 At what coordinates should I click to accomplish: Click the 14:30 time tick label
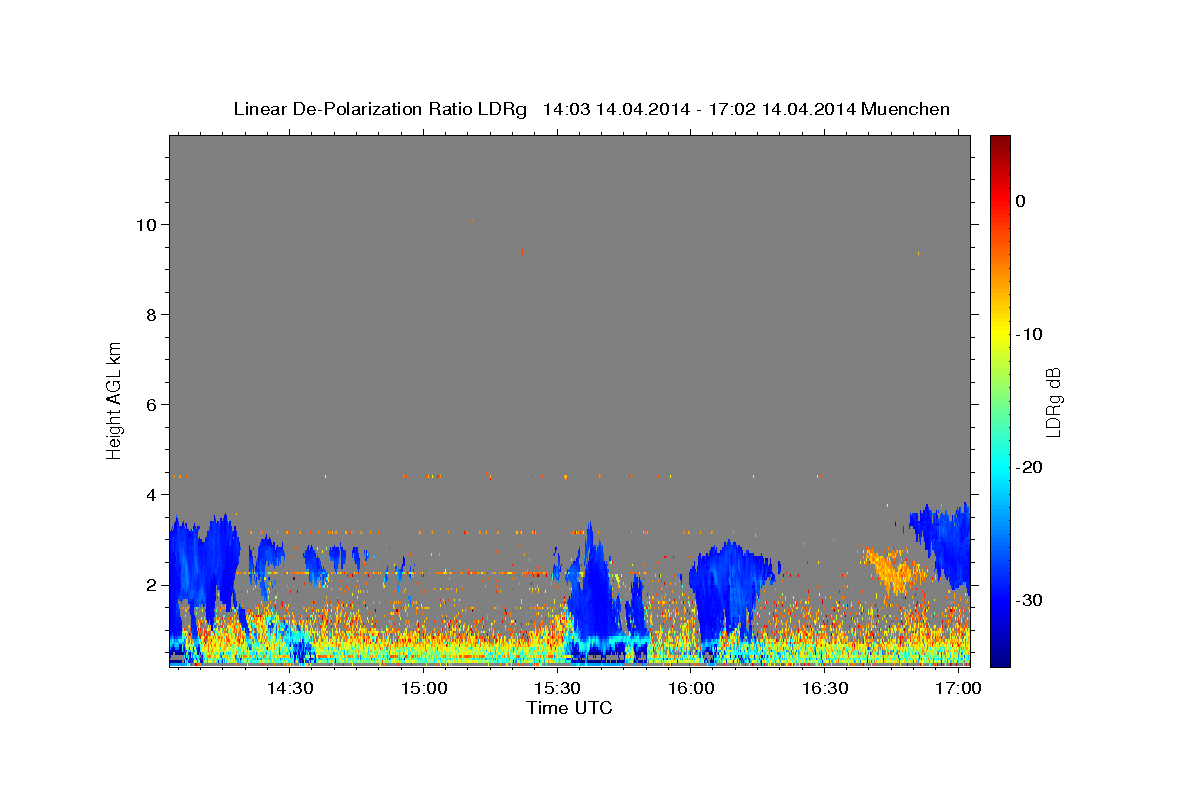point(290,689)
